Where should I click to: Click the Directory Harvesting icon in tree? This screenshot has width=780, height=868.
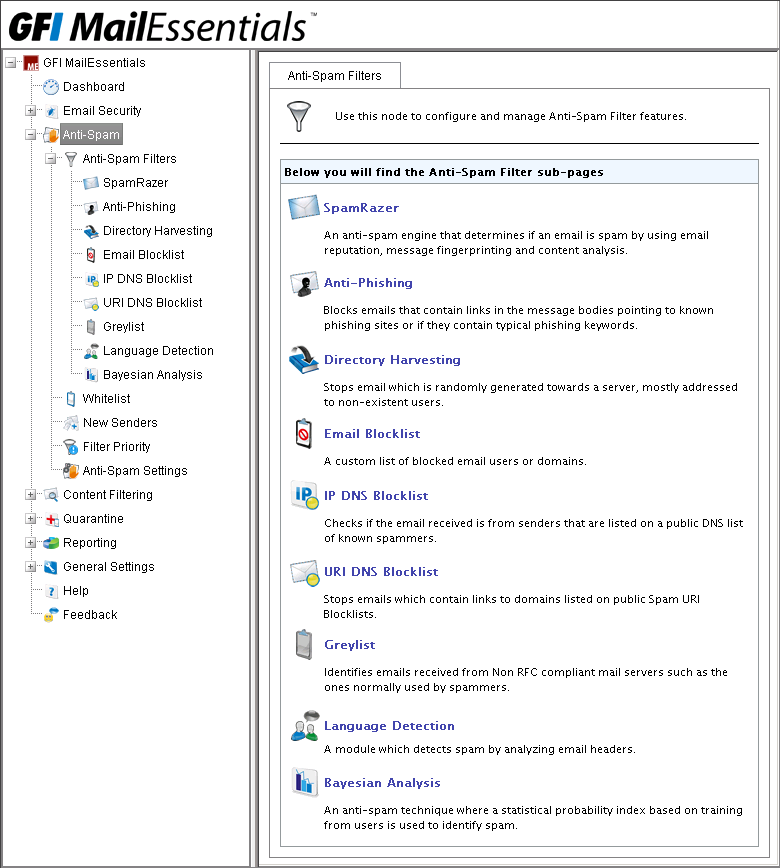tap(91, 231)
